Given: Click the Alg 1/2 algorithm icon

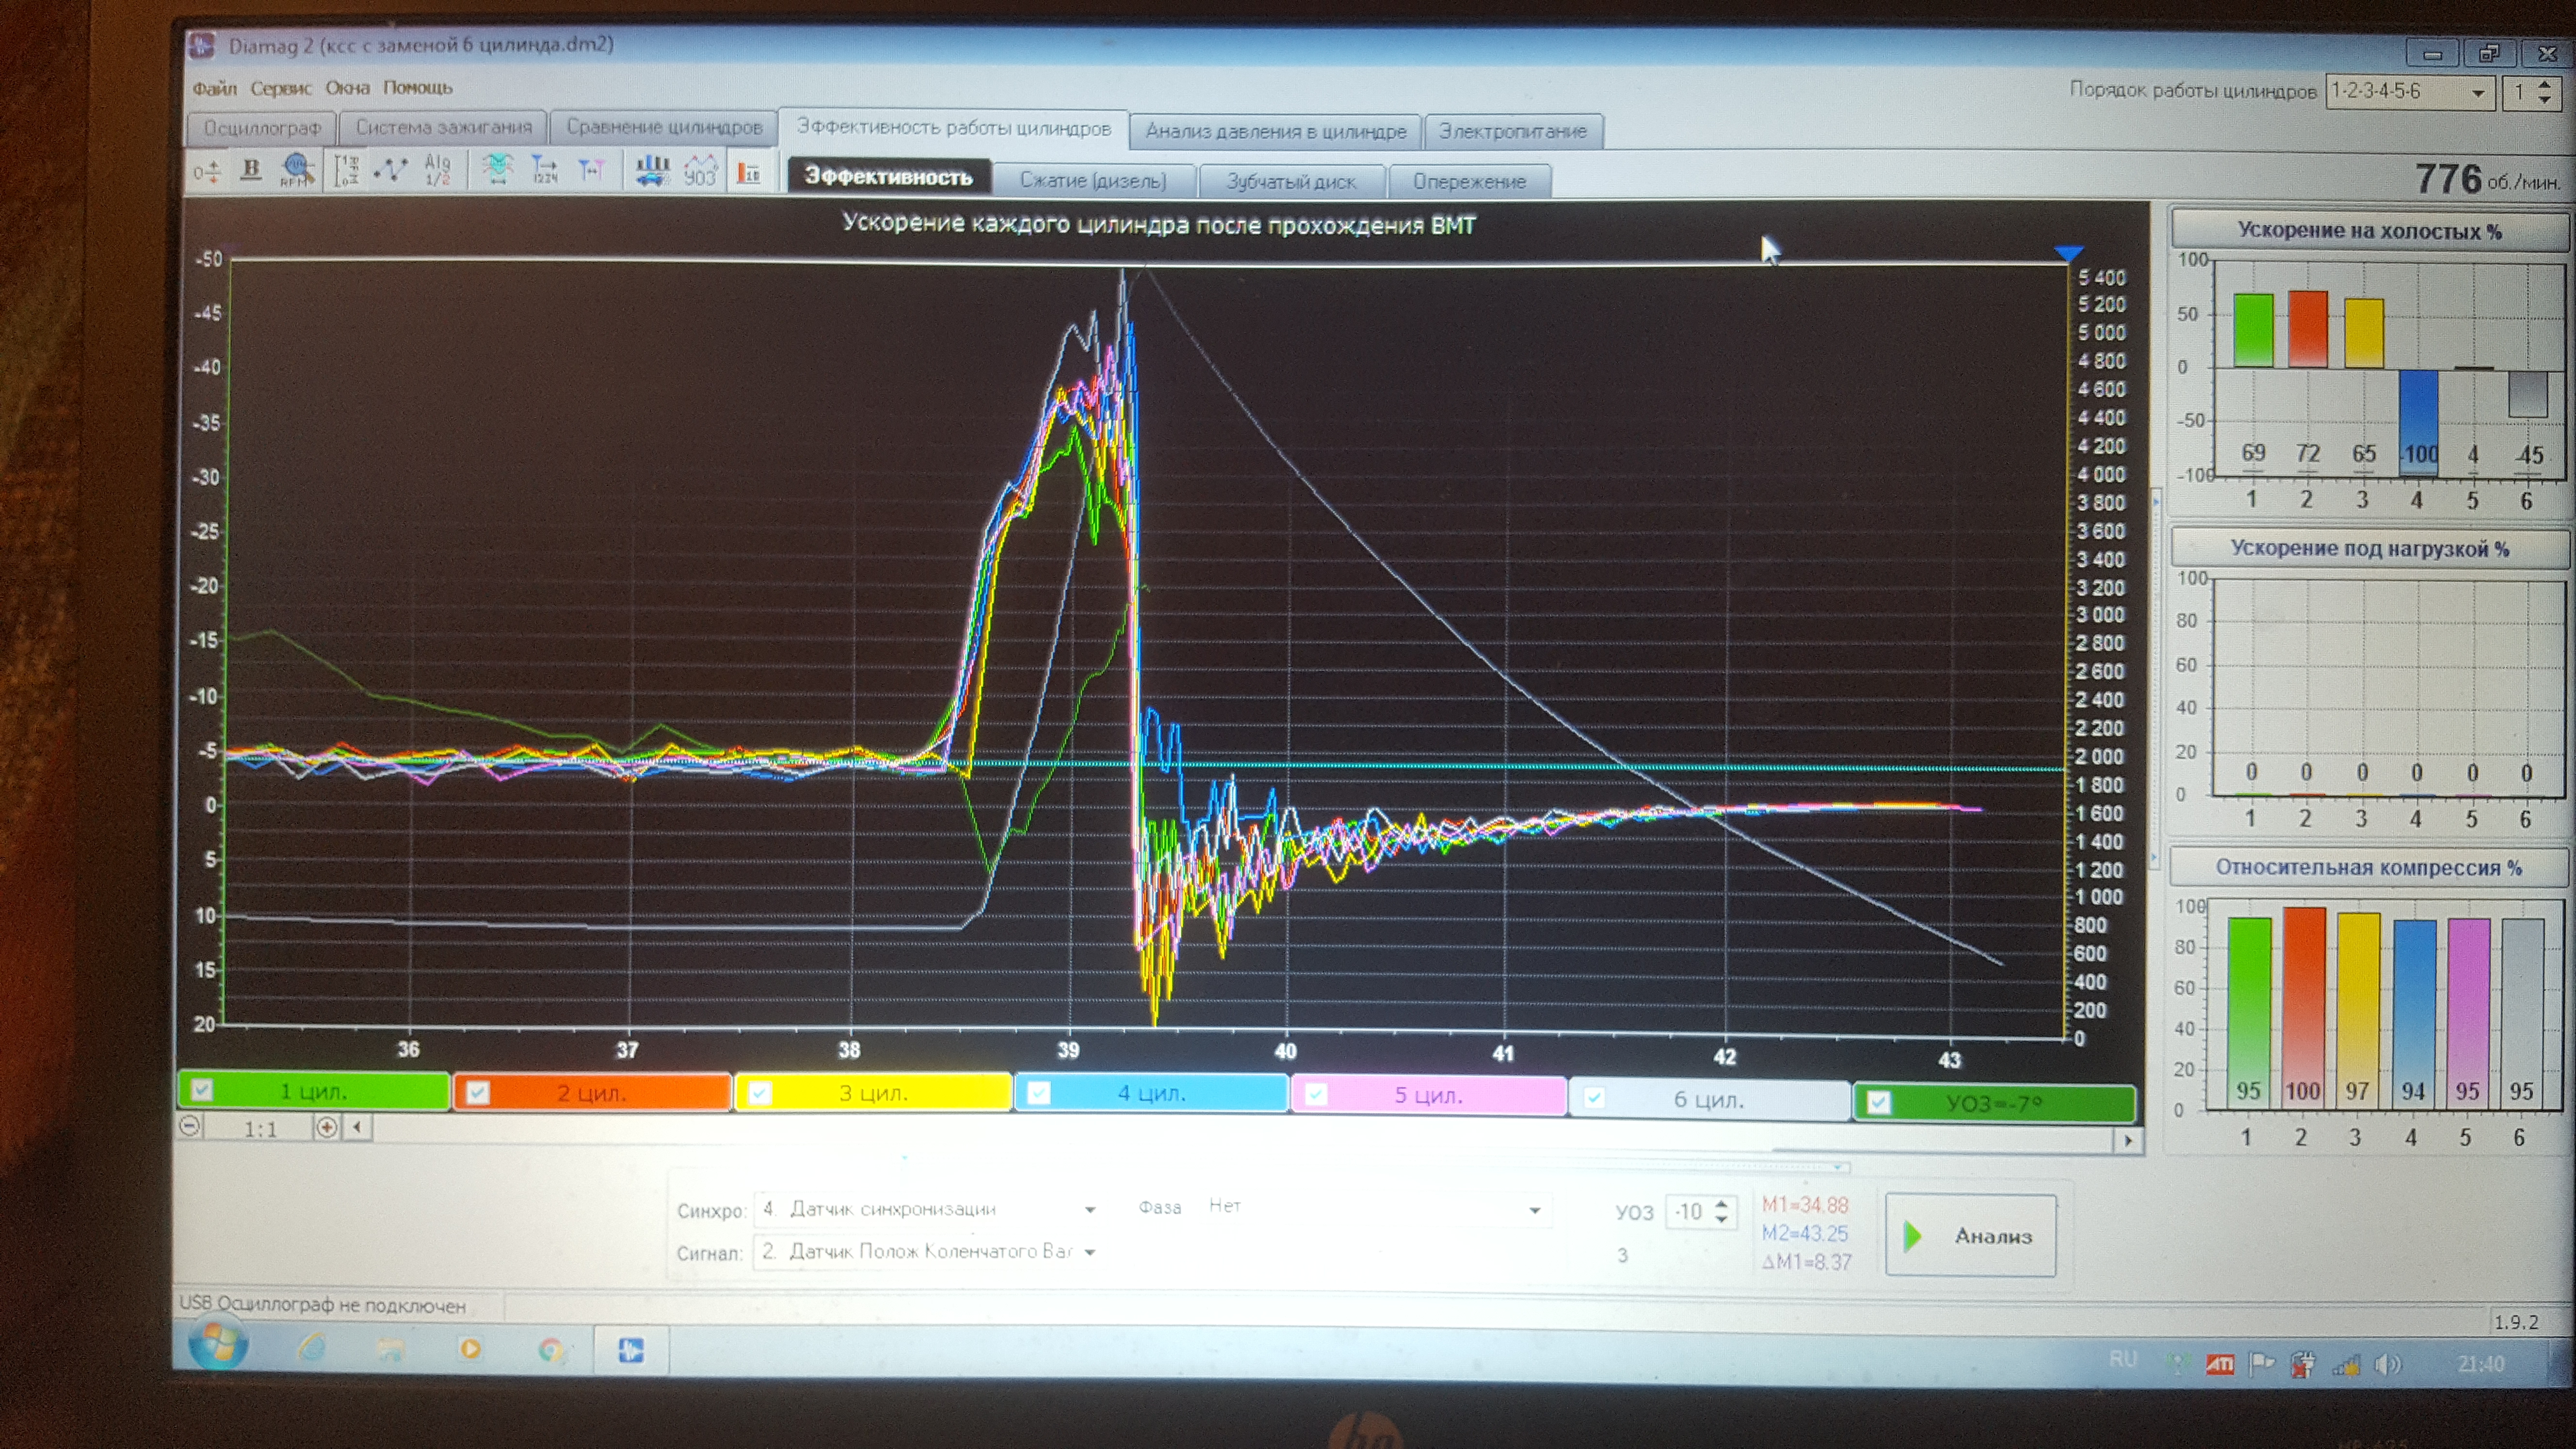Looking at the screenshot, I should (x=437, y=171).
